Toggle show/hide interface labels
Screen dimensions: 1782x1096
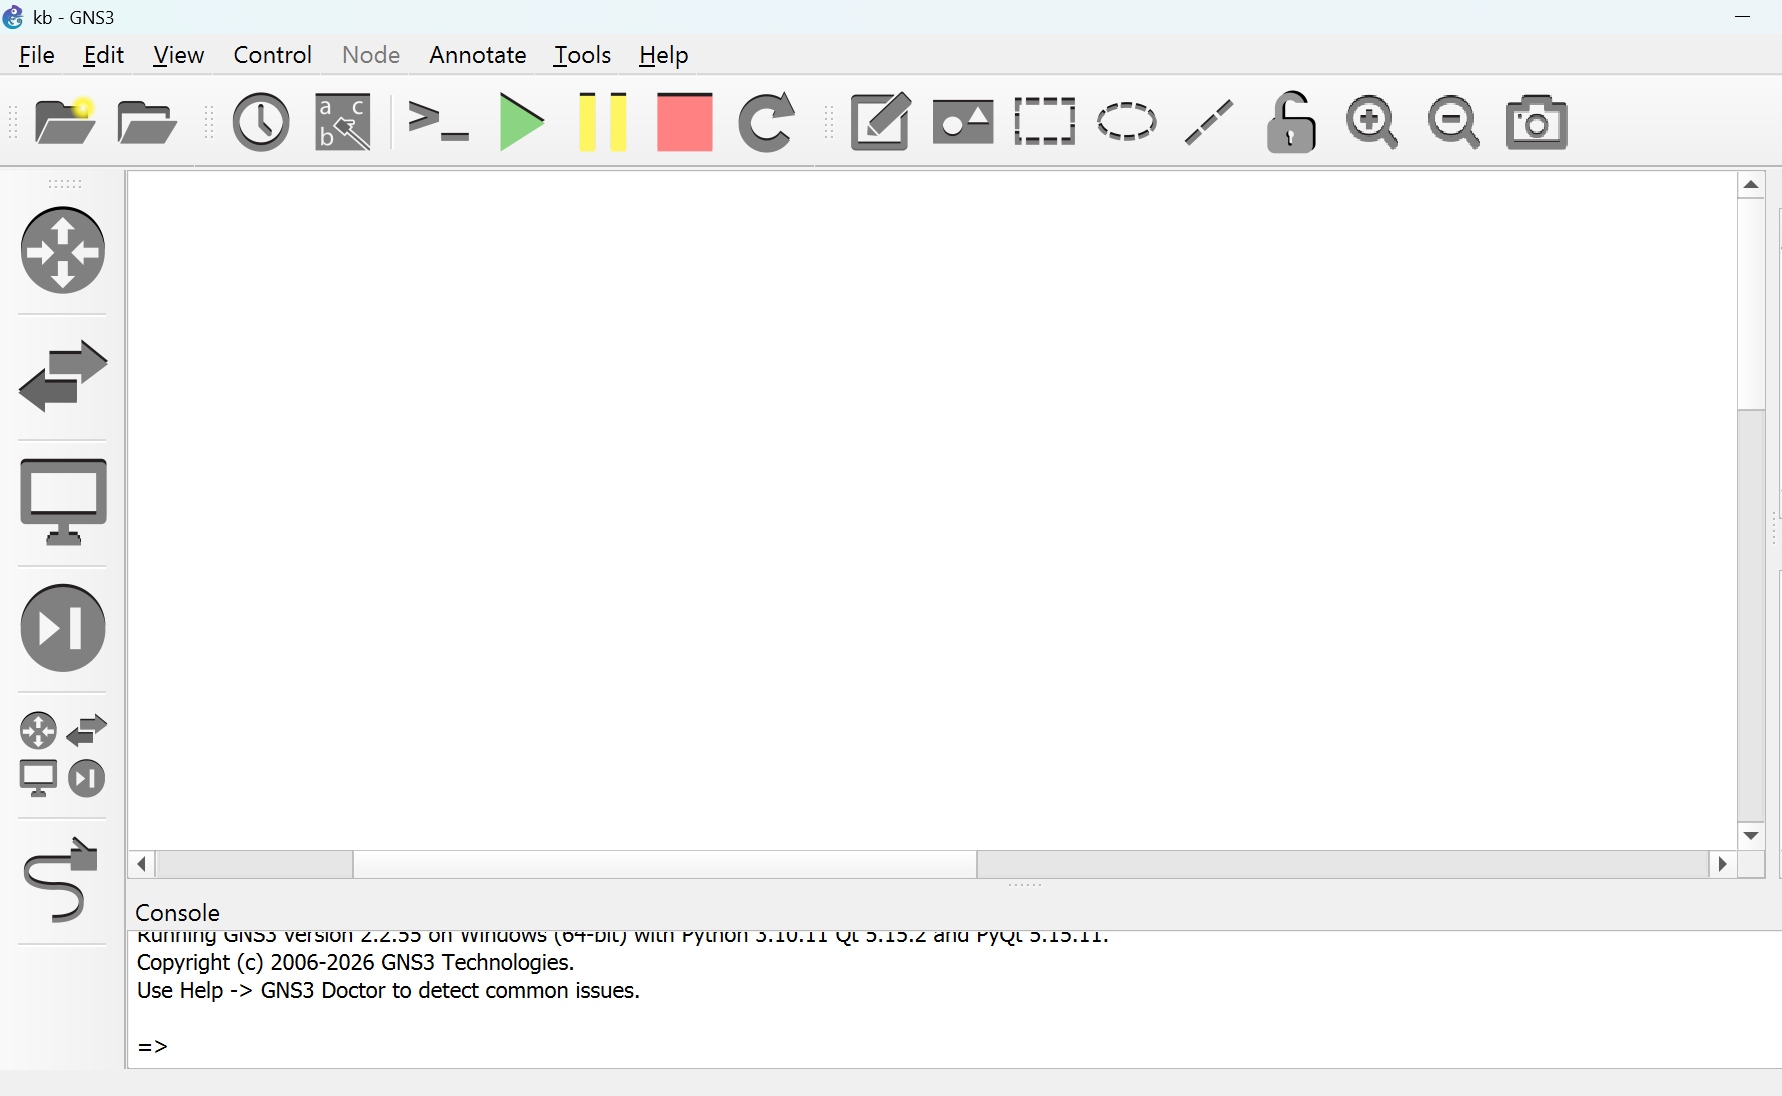(x=343, y=122)
